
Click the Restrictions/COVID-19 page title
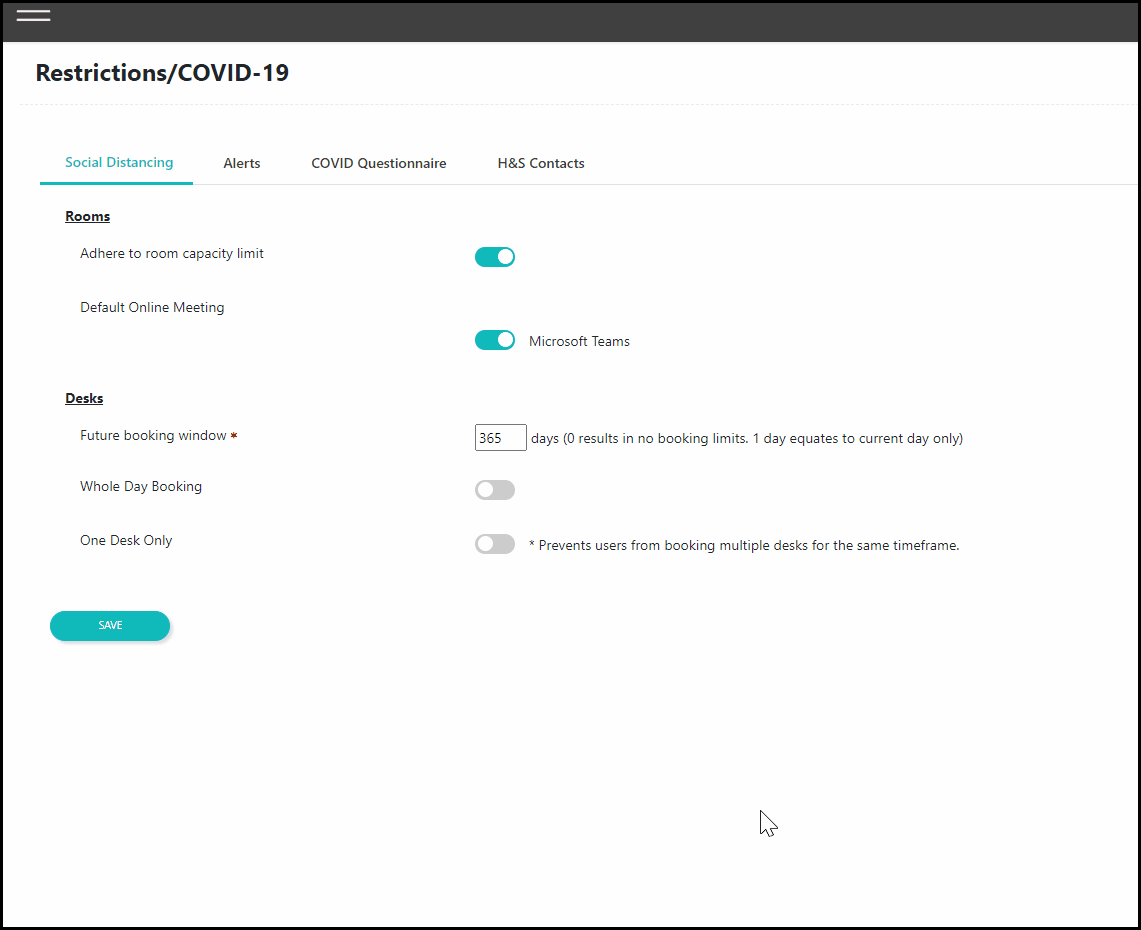pos(162,73)
